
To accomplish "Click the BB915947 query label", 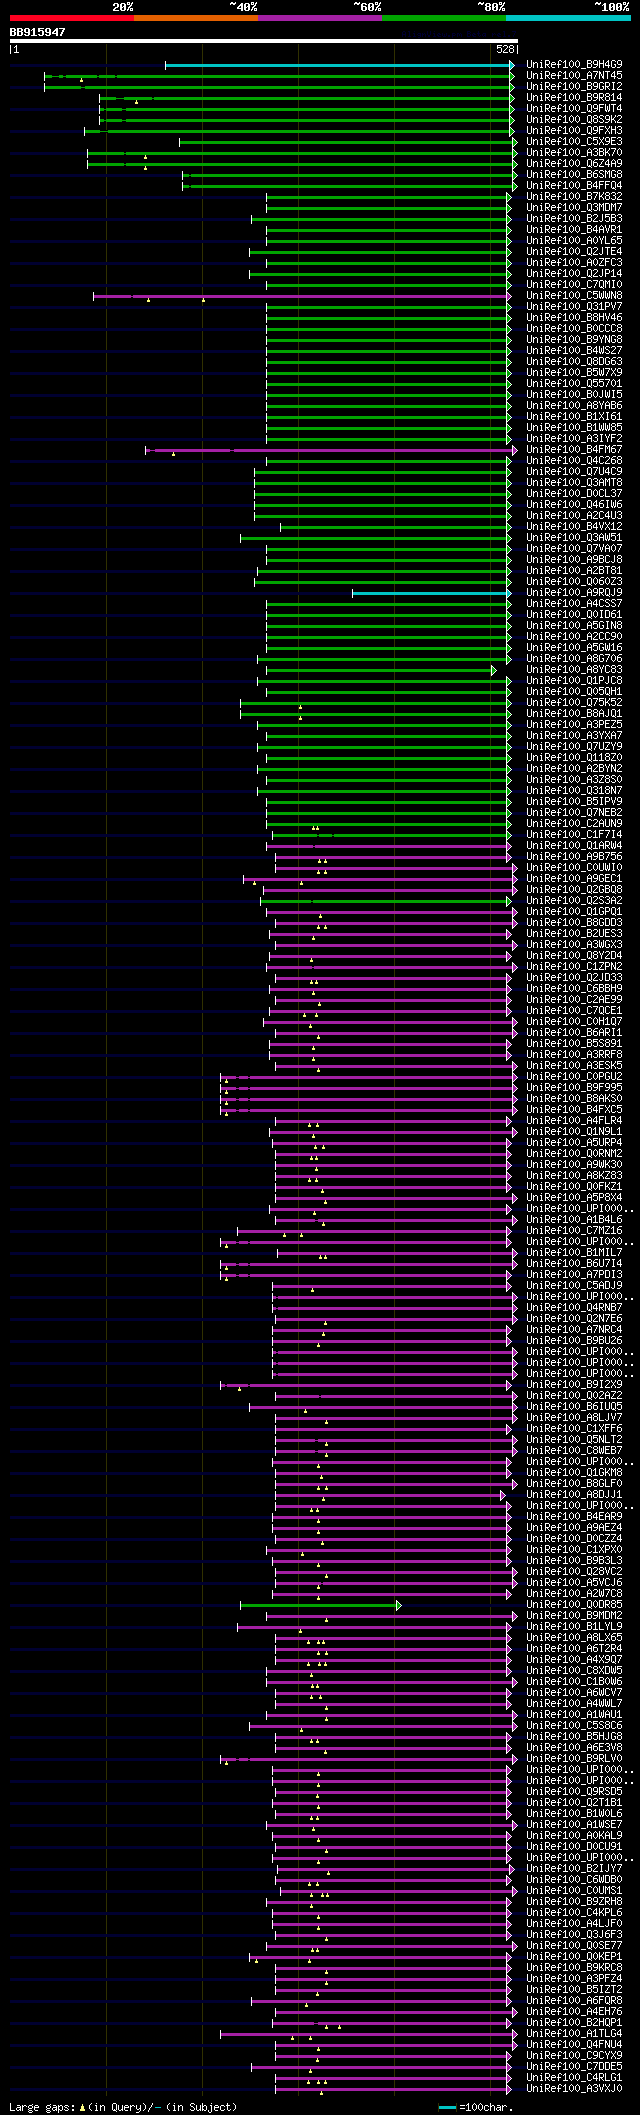I will pos(37,32).
